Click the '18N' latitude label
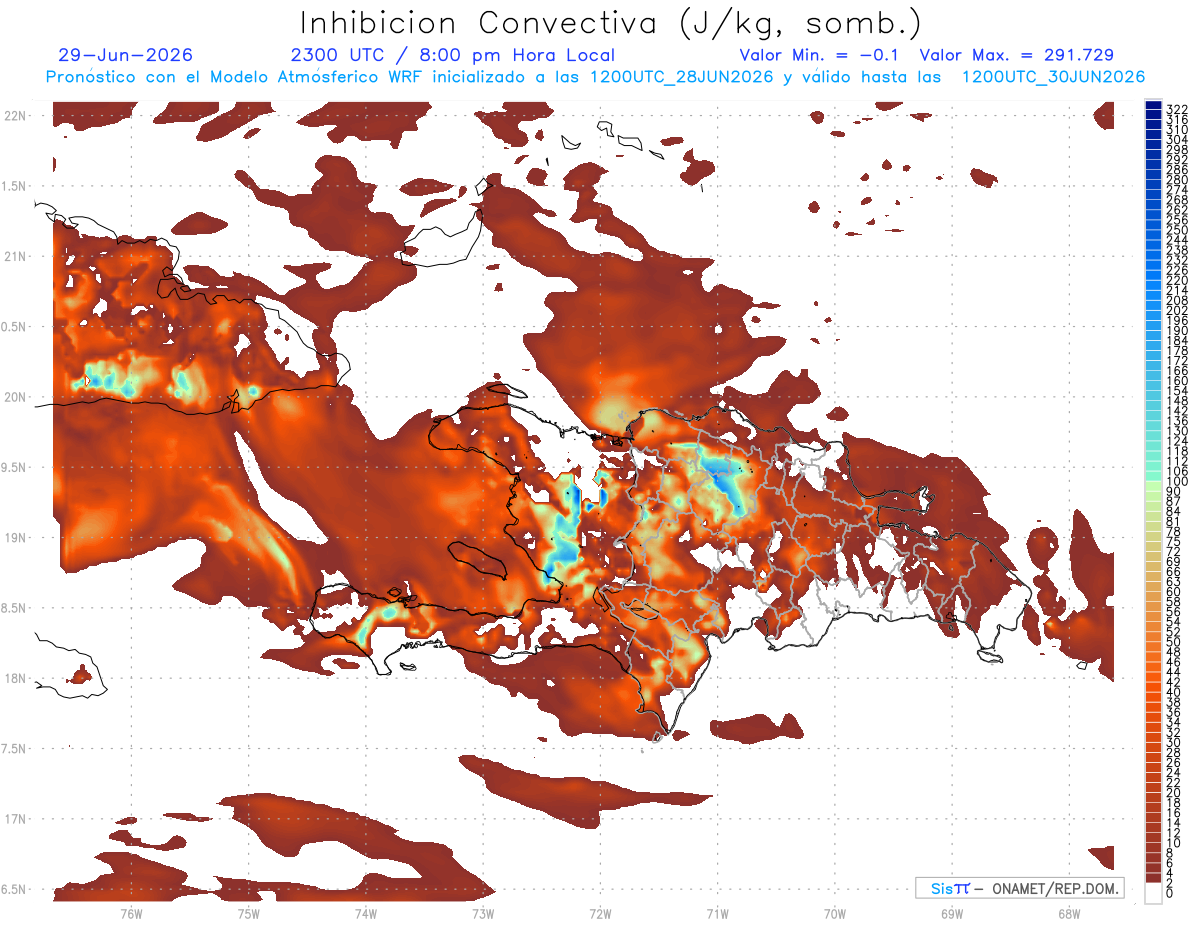 pyautogui.click(x=16, y=678)
